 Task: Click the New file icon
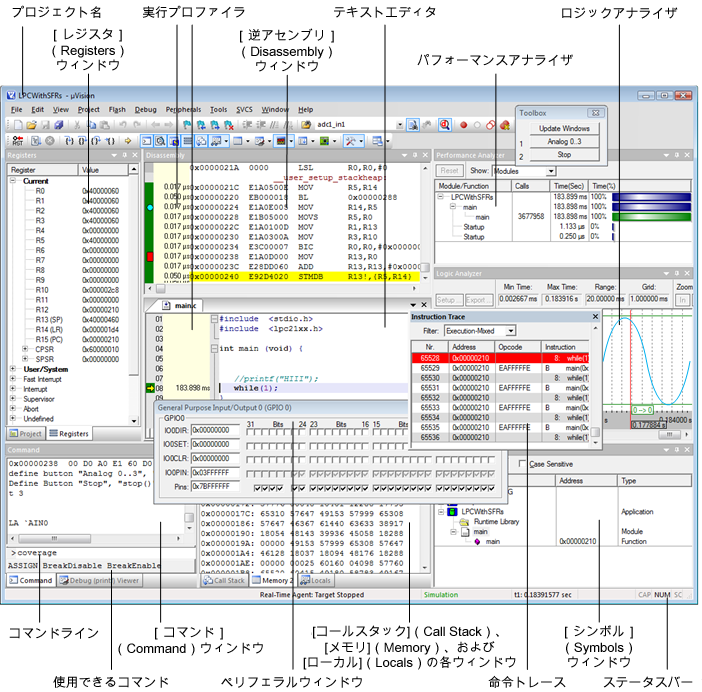pos(18,125)
